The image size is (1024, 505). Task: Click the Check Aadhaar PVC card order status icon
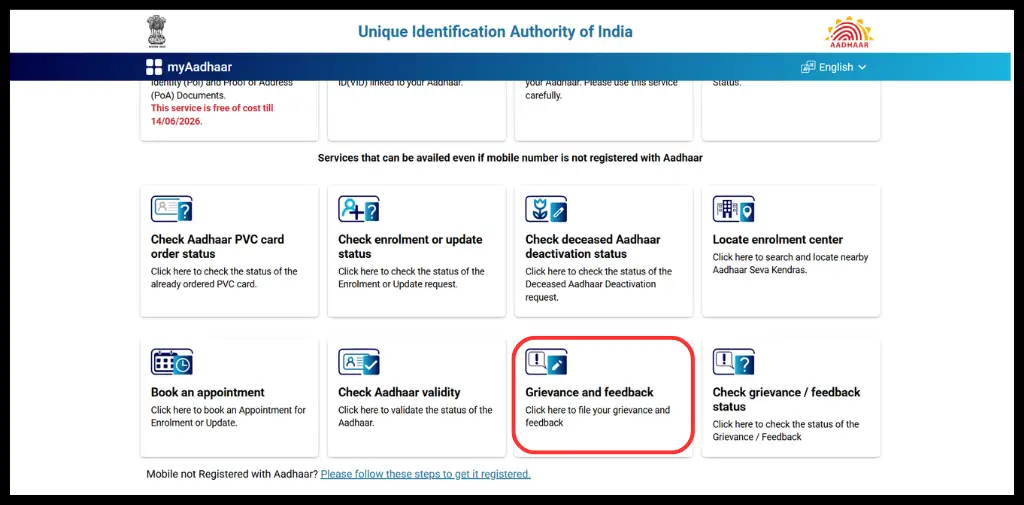coord(171,209)
